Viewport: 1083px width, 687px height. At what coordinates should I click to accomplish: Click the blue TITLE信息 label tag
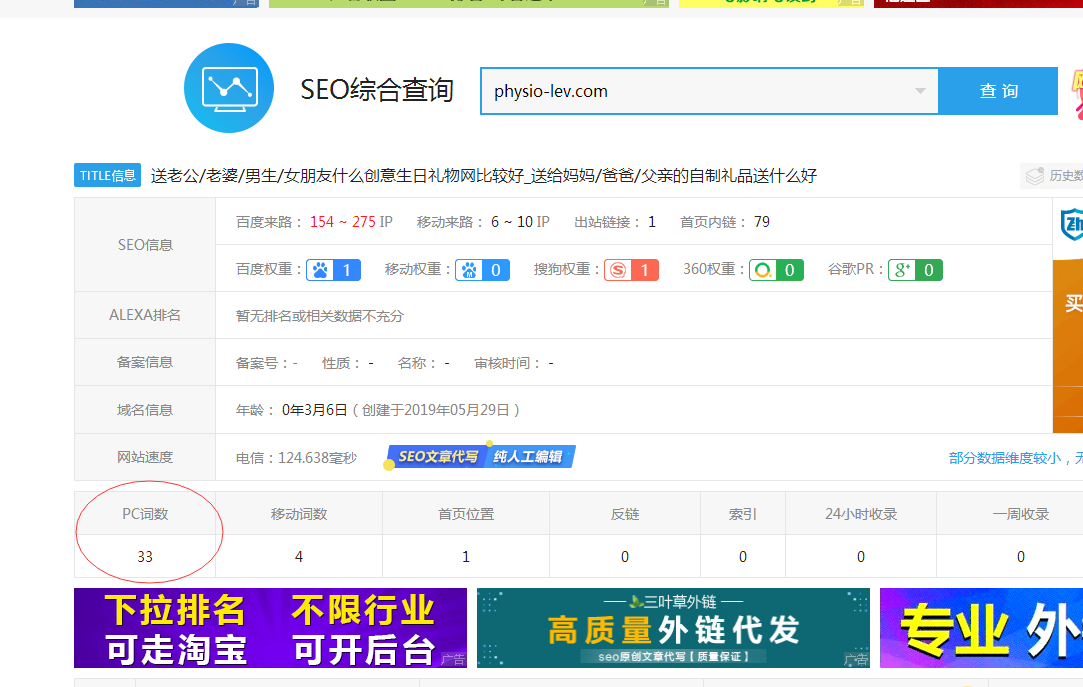coord(107,176)
